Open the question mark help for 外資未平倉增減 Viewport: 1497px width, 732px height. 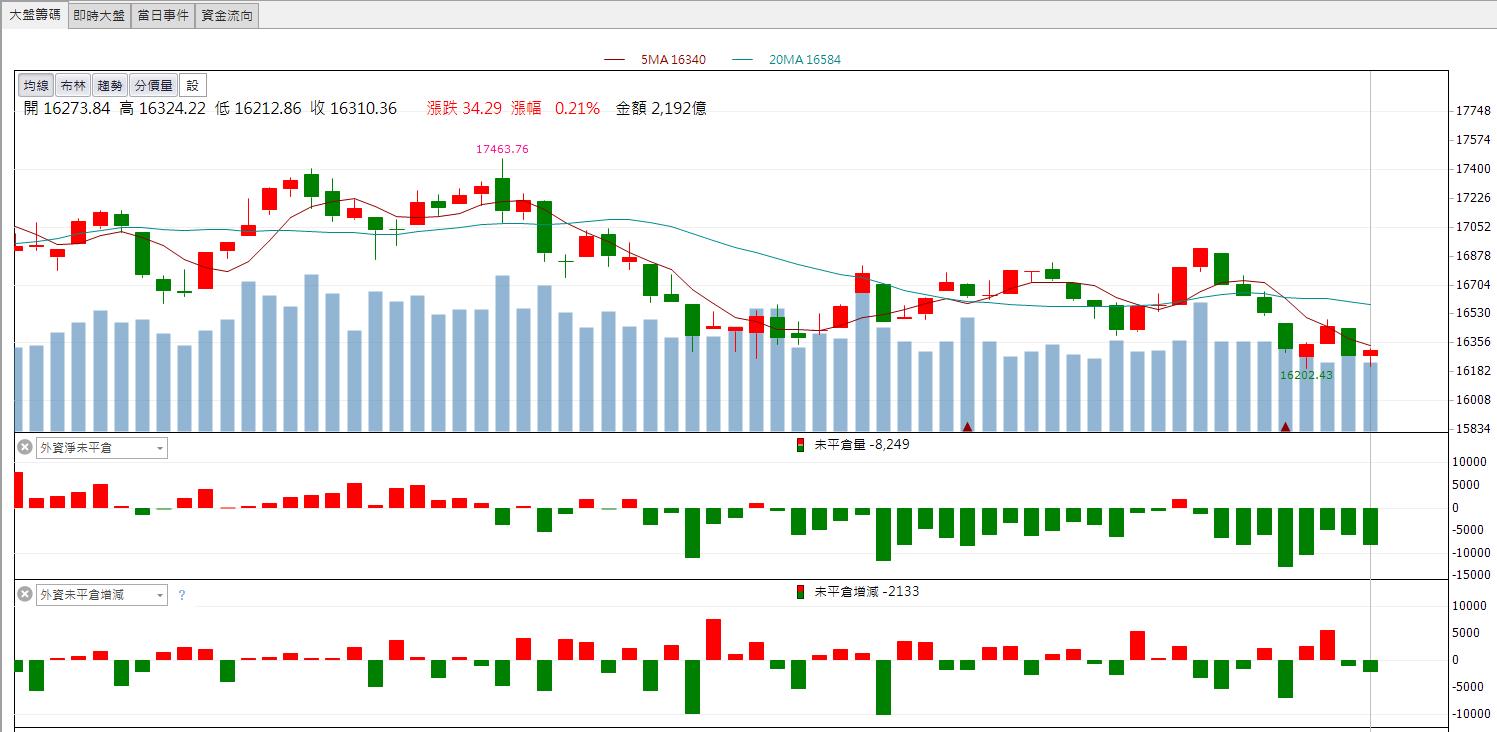(182, 595)
